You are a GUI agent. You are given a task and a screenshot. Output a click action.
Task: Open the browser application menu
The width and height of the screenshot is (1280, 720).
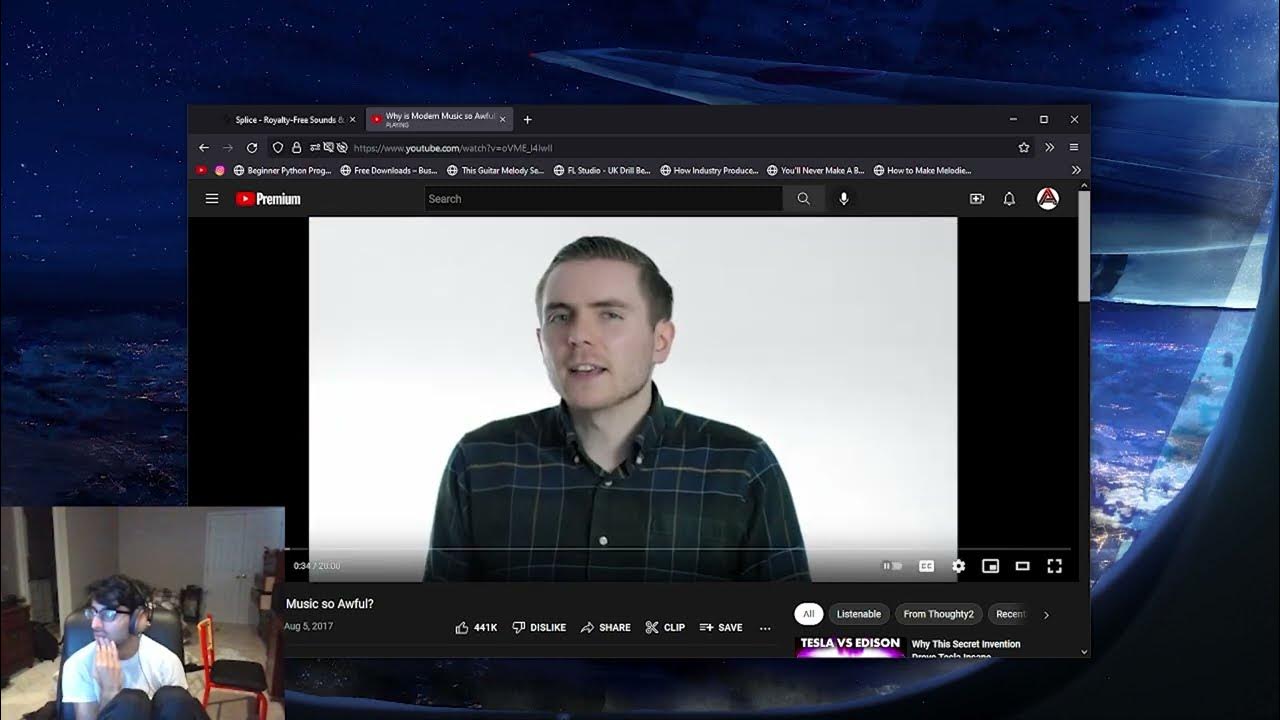[x=1074, y=147]
